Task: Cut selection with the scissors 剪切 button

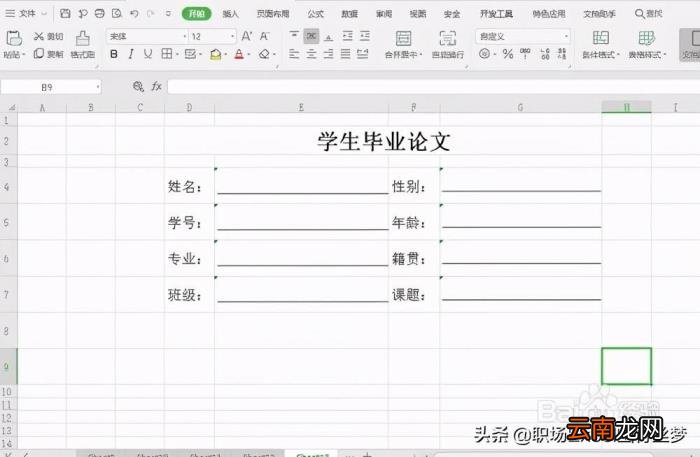Action: point(49,37)
